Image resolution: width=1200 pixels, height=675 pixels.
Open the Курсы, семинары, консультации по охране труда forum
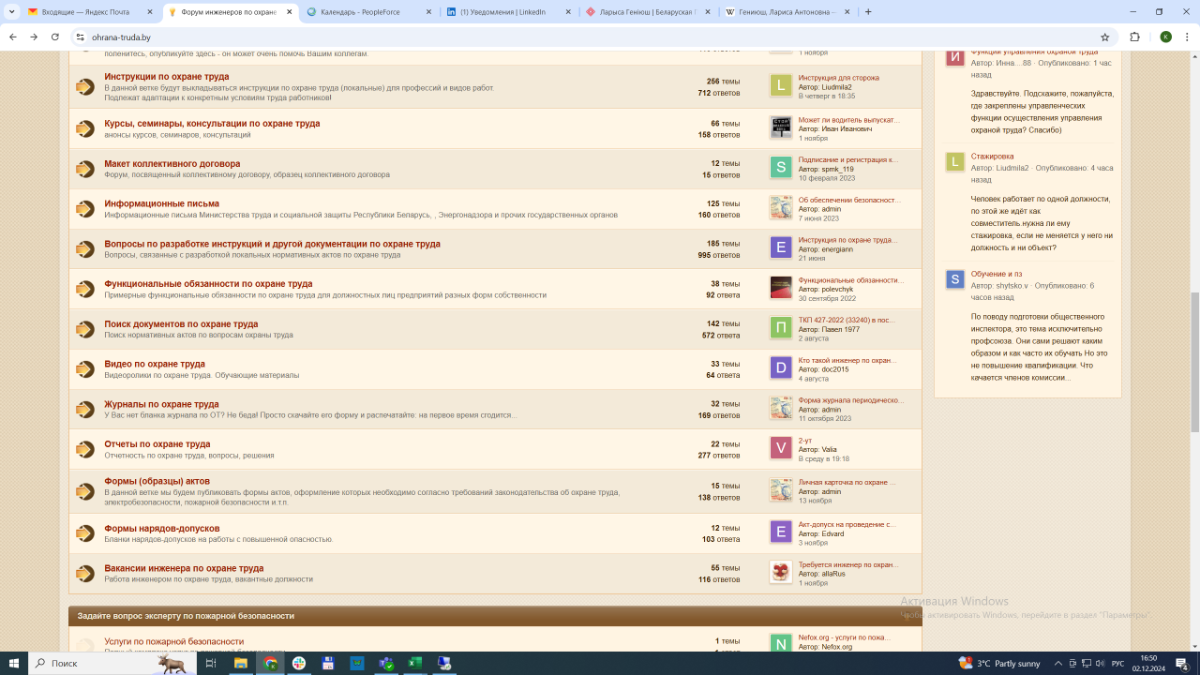pos(212,123)
